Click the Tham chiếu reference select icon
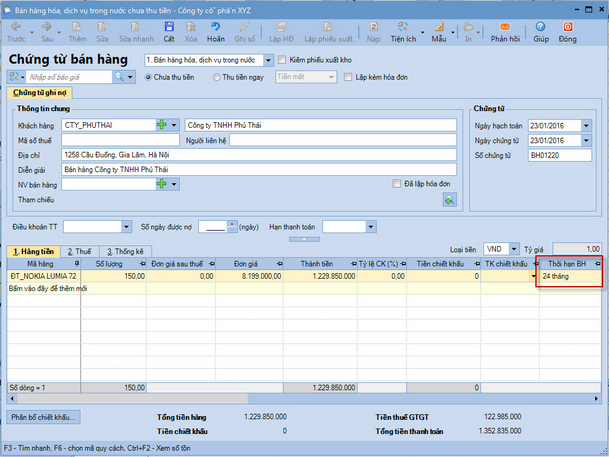This screenshot has width=609, height=457. 449,200
